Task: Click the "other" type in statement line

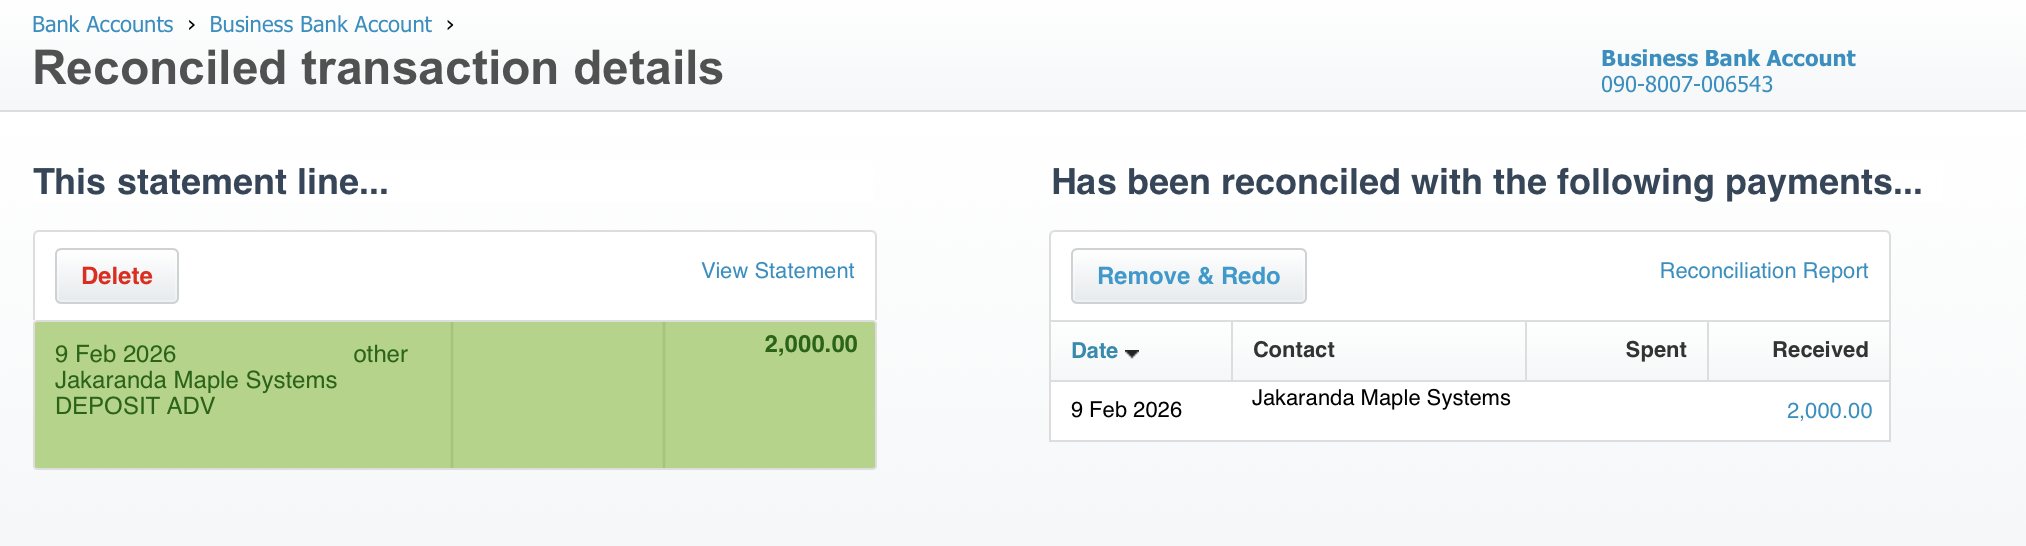Action: [380, 354]
